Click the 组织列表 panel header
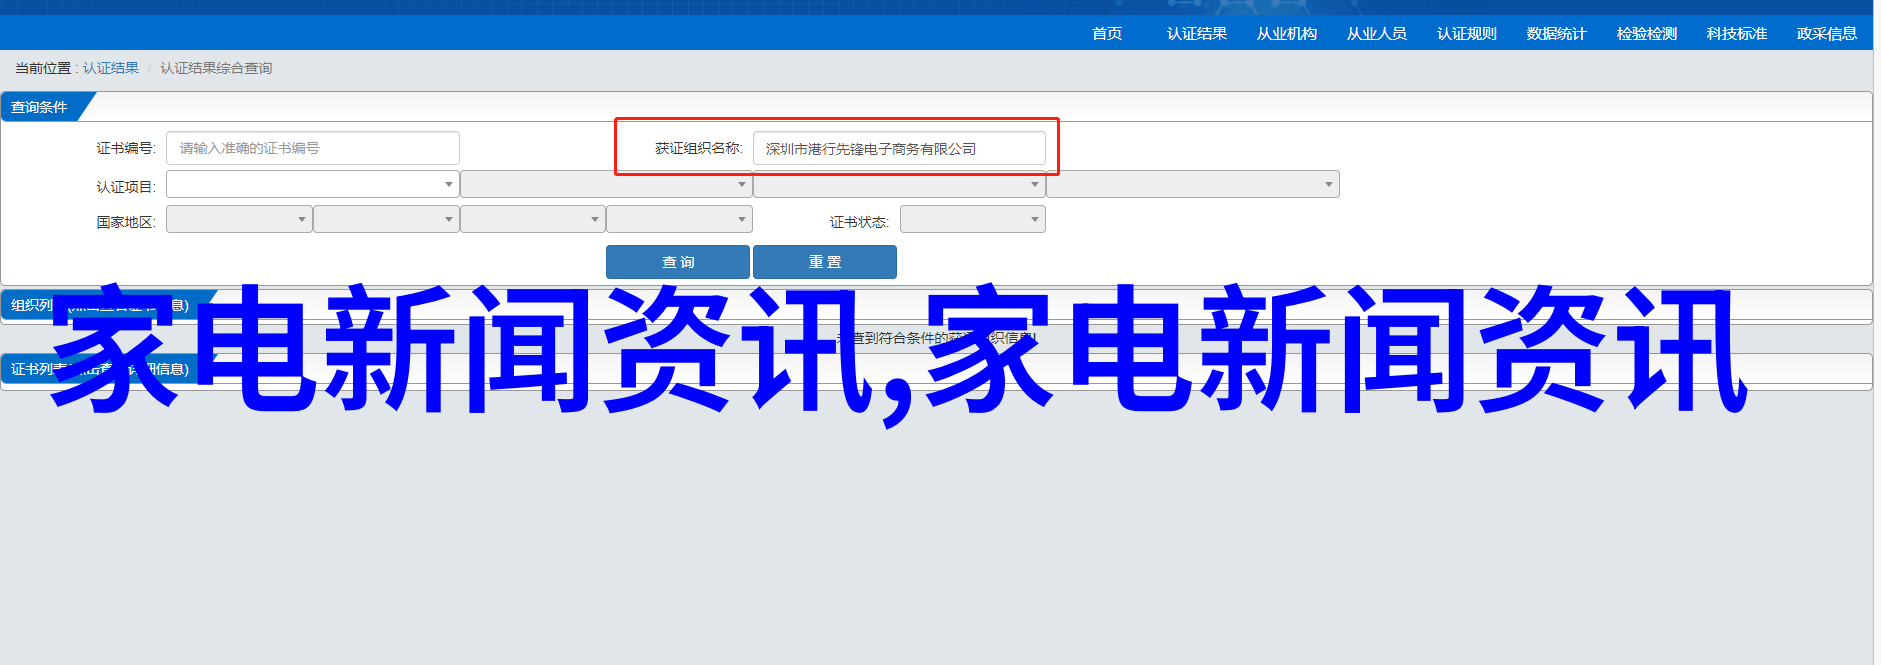1881x665 pixels. tap(30, 305)
